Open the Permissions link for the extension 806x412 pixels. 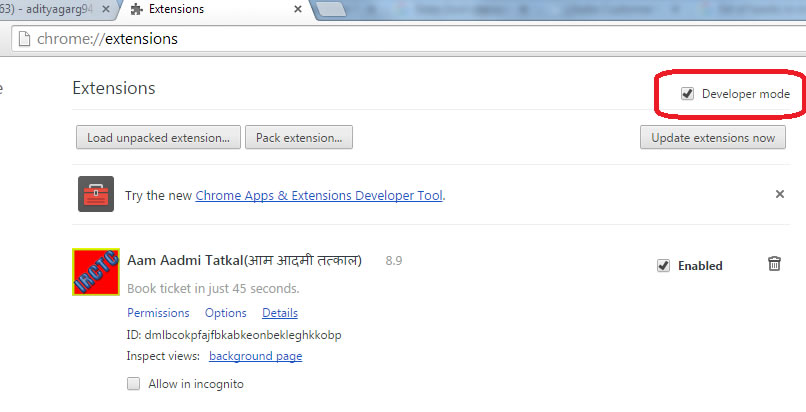(x=158, y=313)
